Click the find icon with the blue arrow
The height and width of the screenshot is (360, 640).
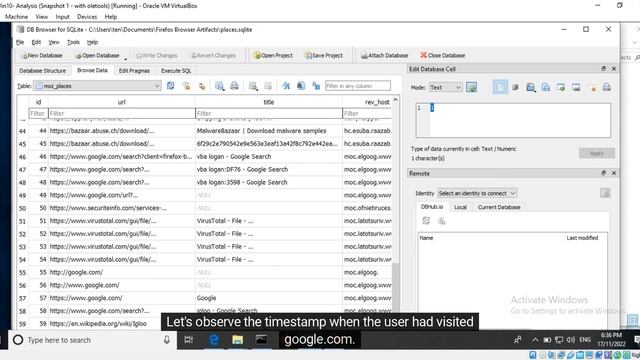(286, 86)
